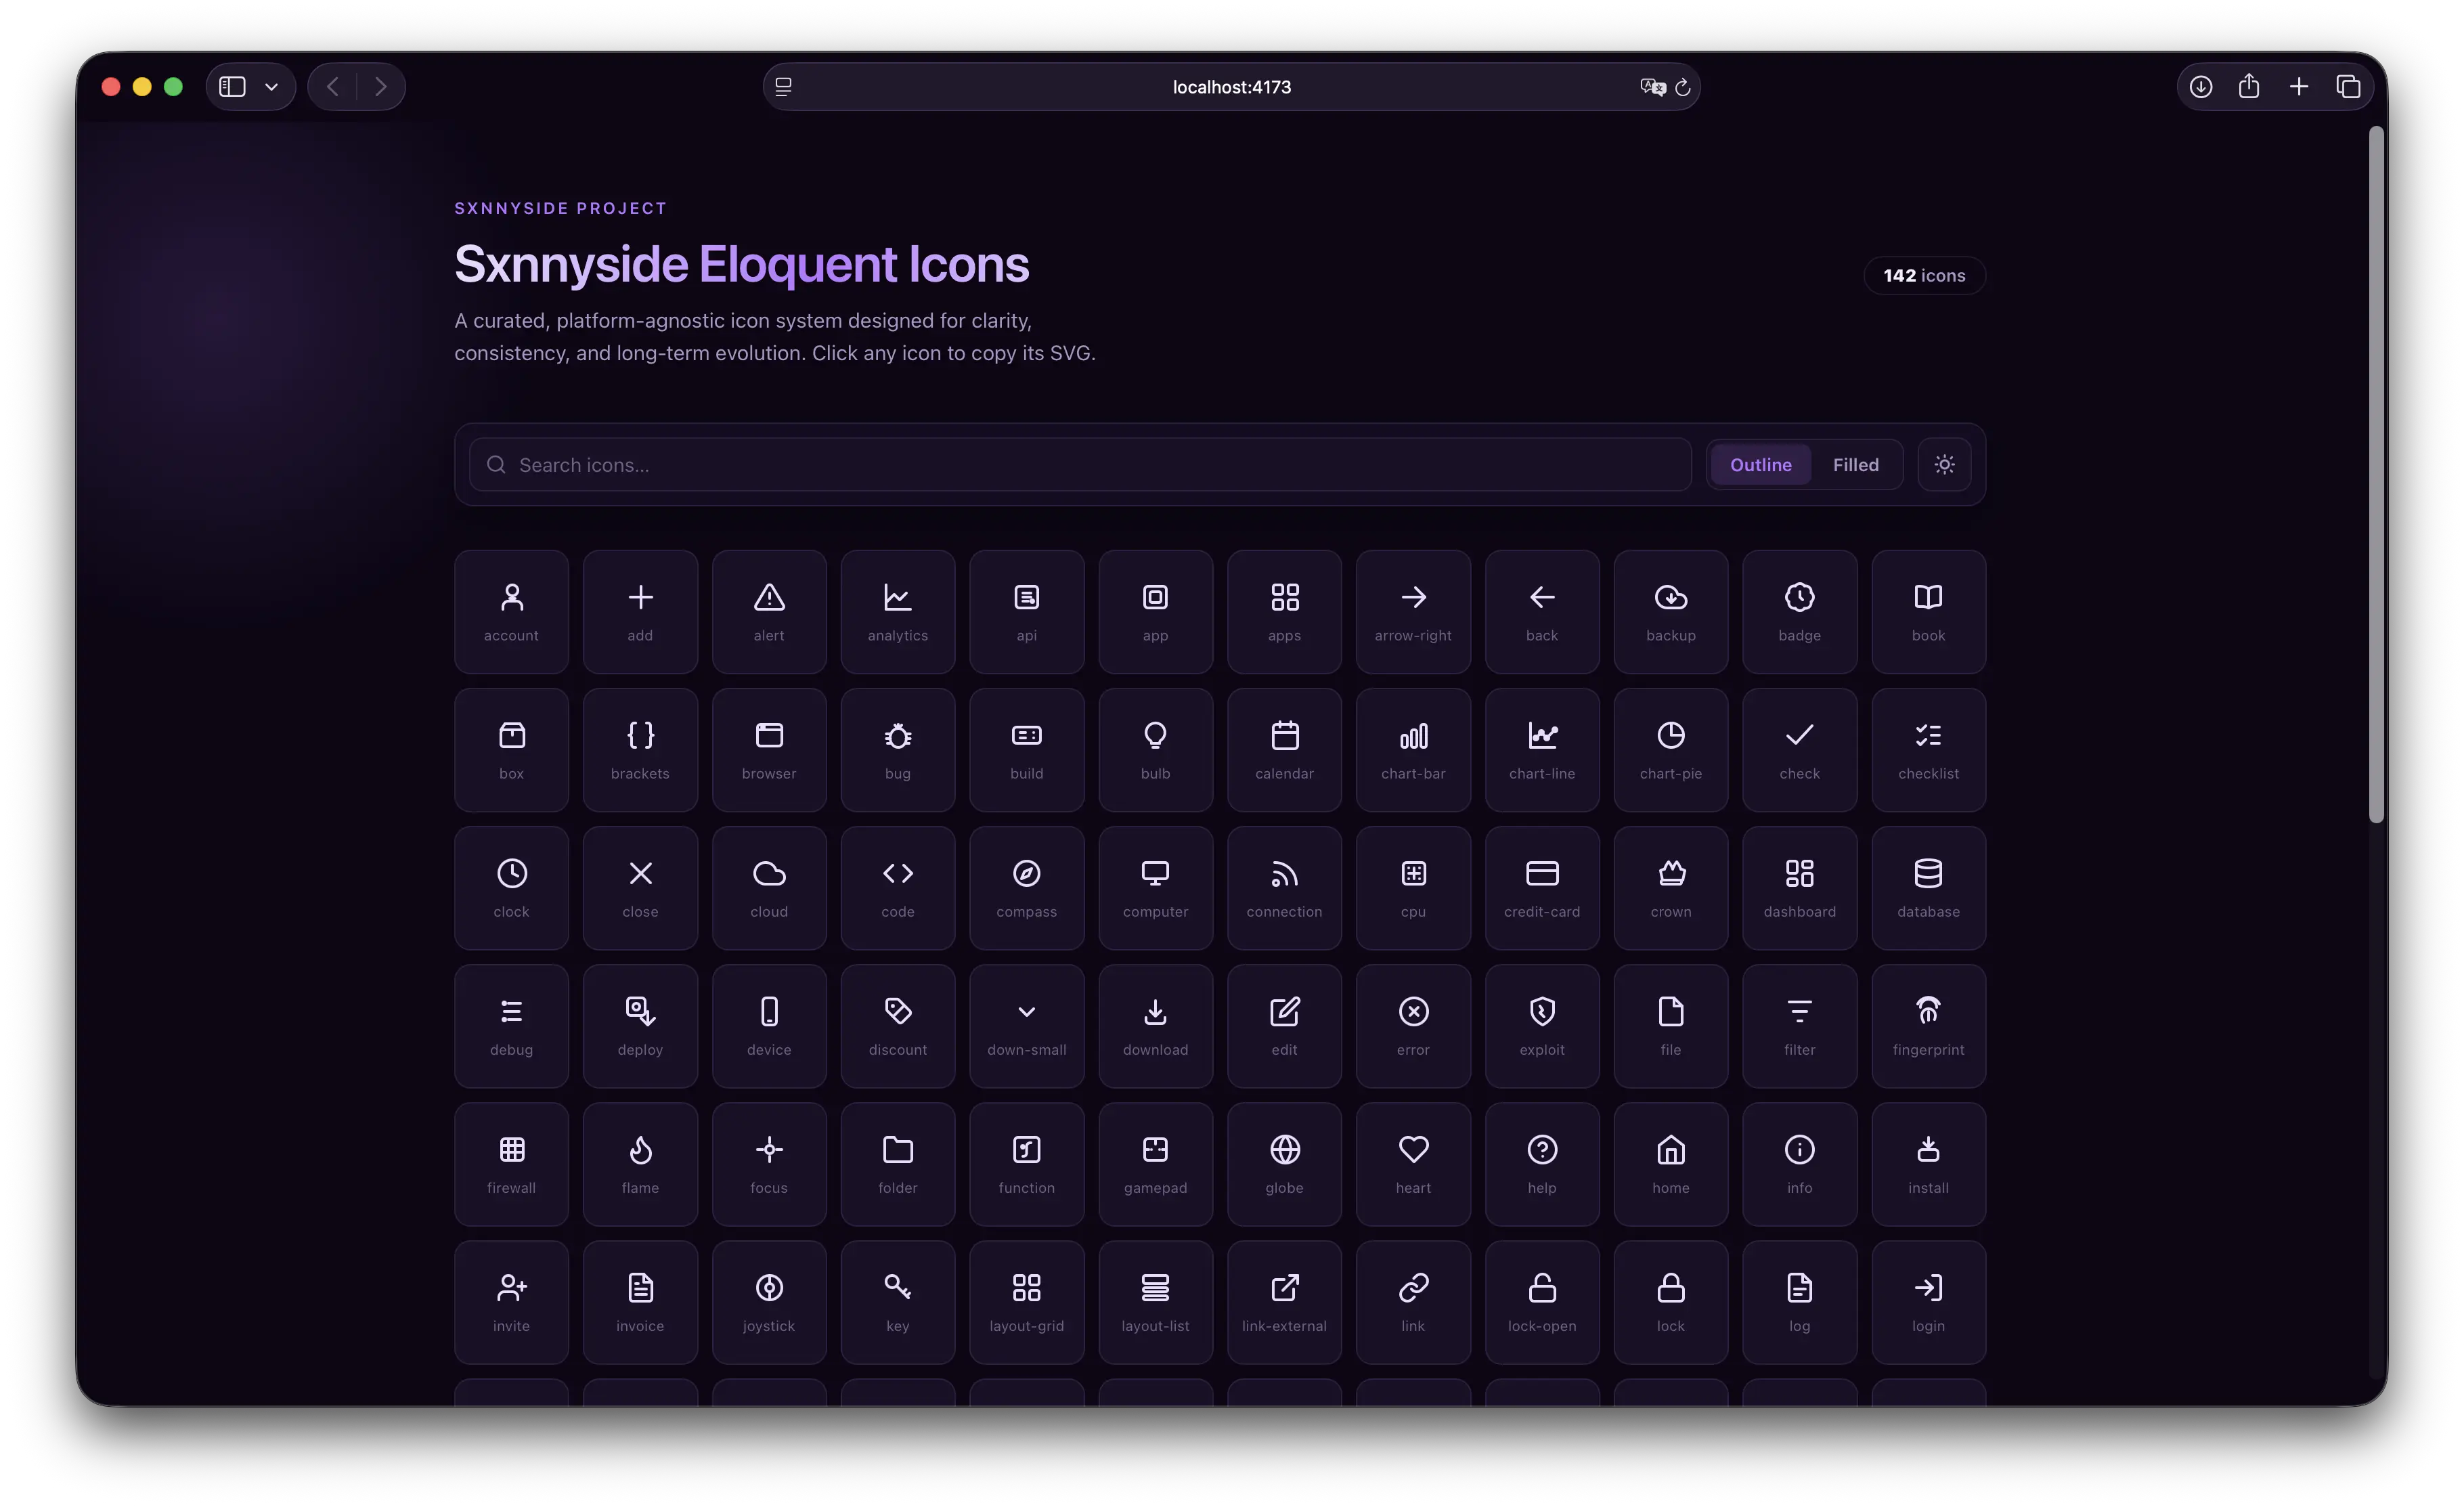The width and height of the screenshot is (2464, 1507).
Task: Copy the chart-pie icon
Action: [1671, 749]
